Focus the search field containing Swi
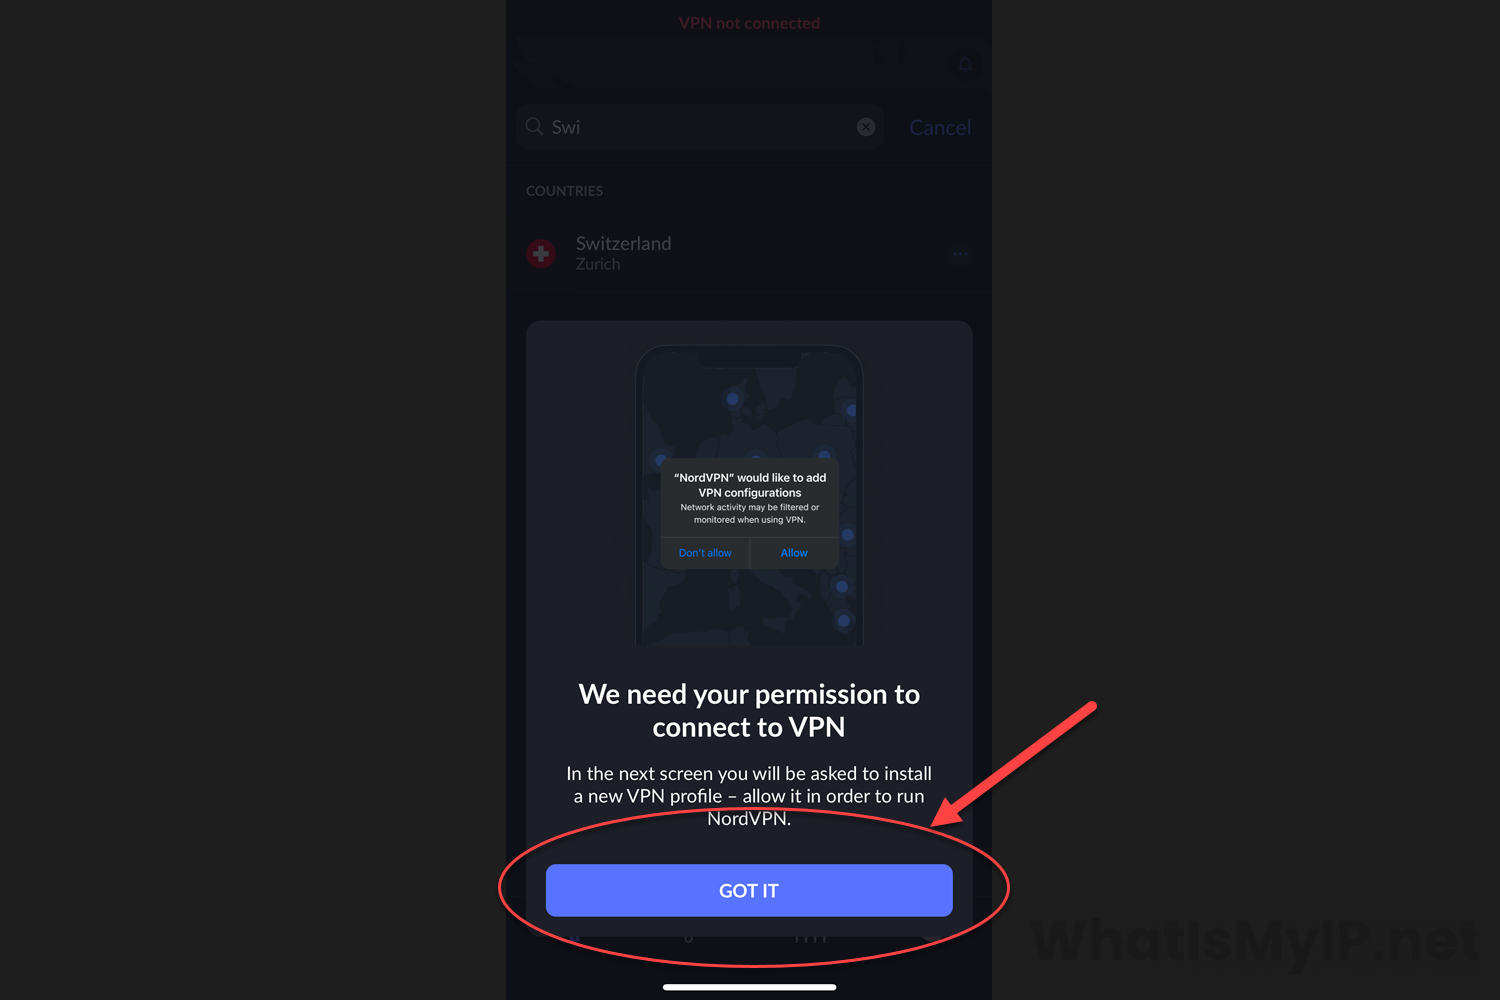 [x=700, y=127]
